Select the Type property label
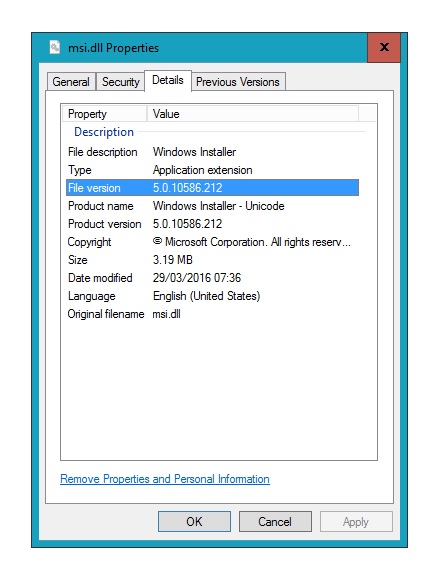This screenshot has height=573, width=445. tap(80, 170)
